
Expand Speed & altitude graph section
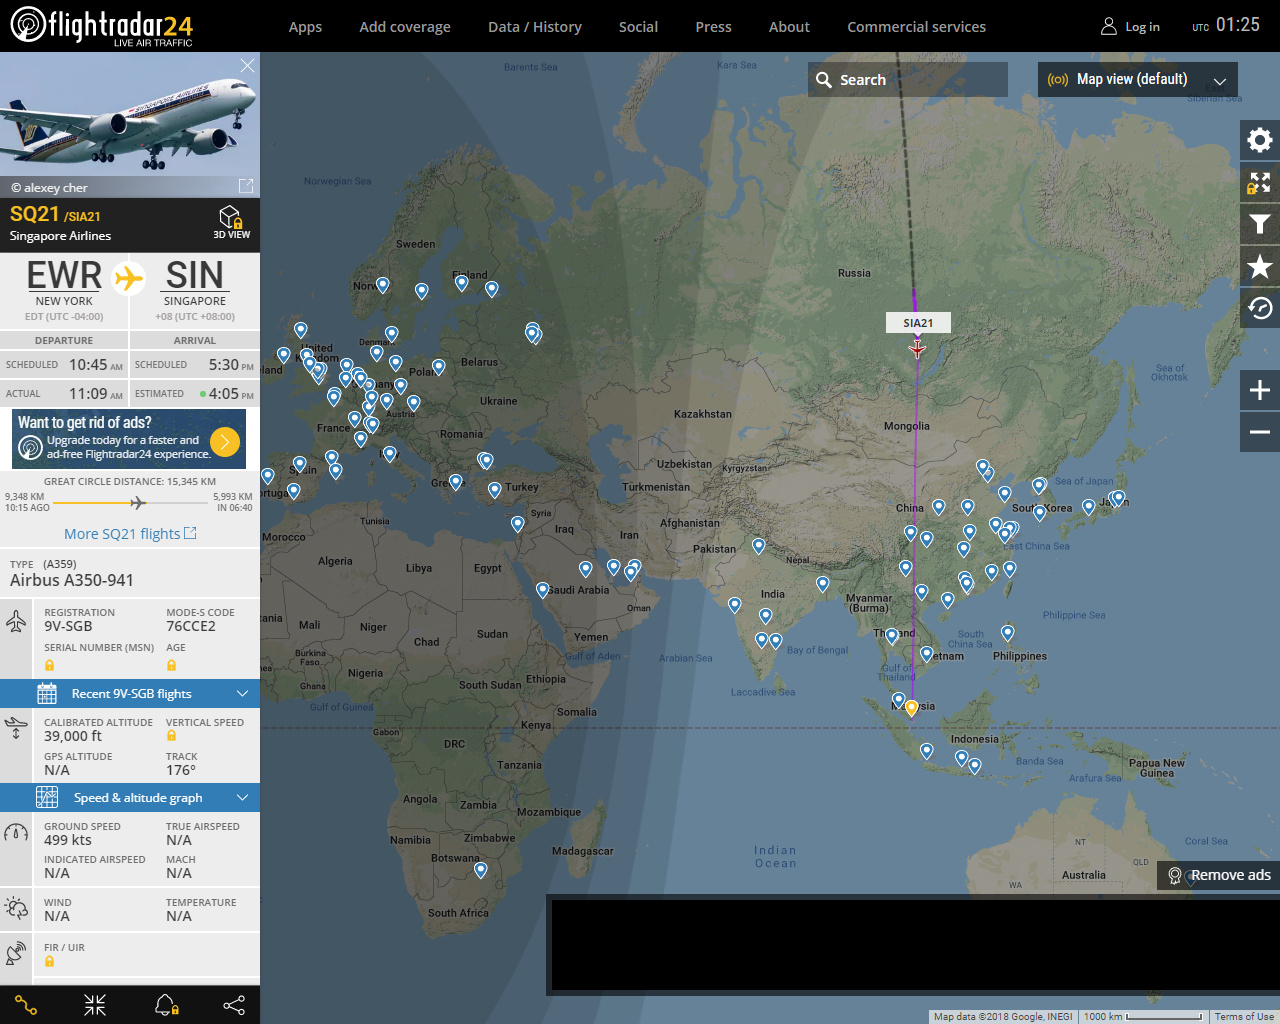click(130, 797)
